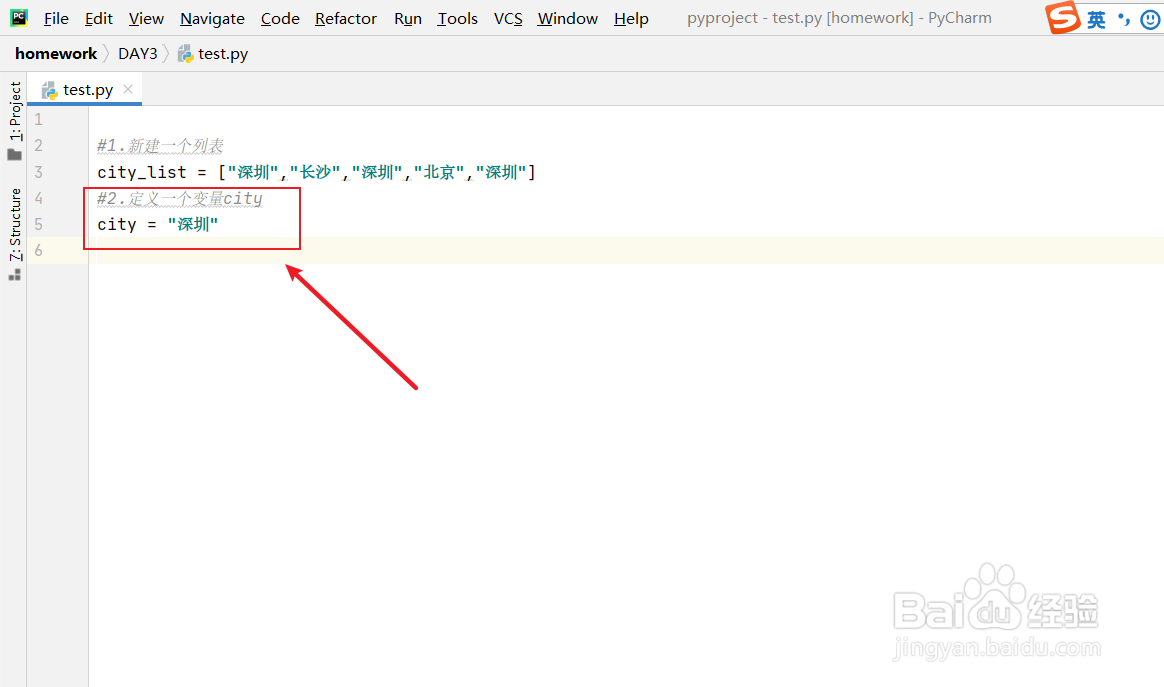Click the comment '#2.定义一个变量city'

[180, 198]
